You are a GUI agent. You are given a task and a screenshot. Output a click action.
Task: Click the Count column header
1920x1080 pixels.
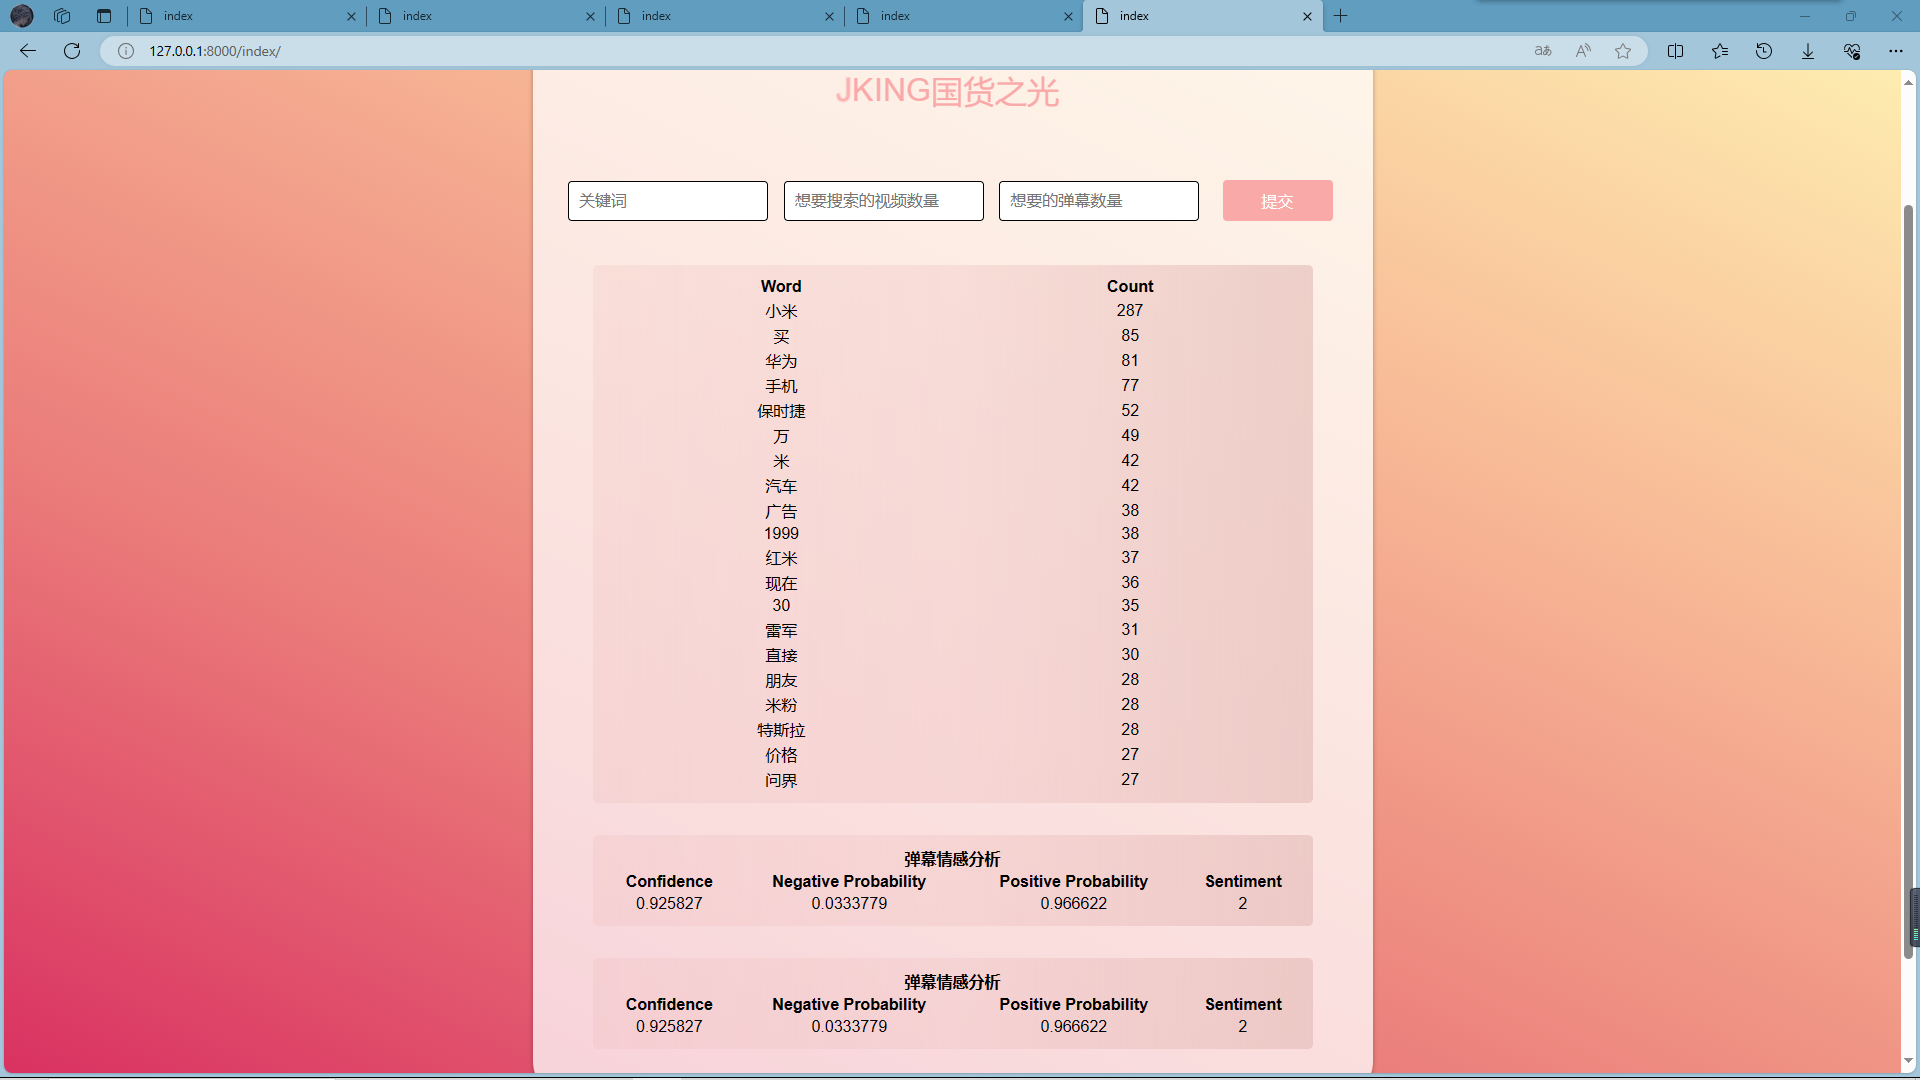pos(1130,286)
